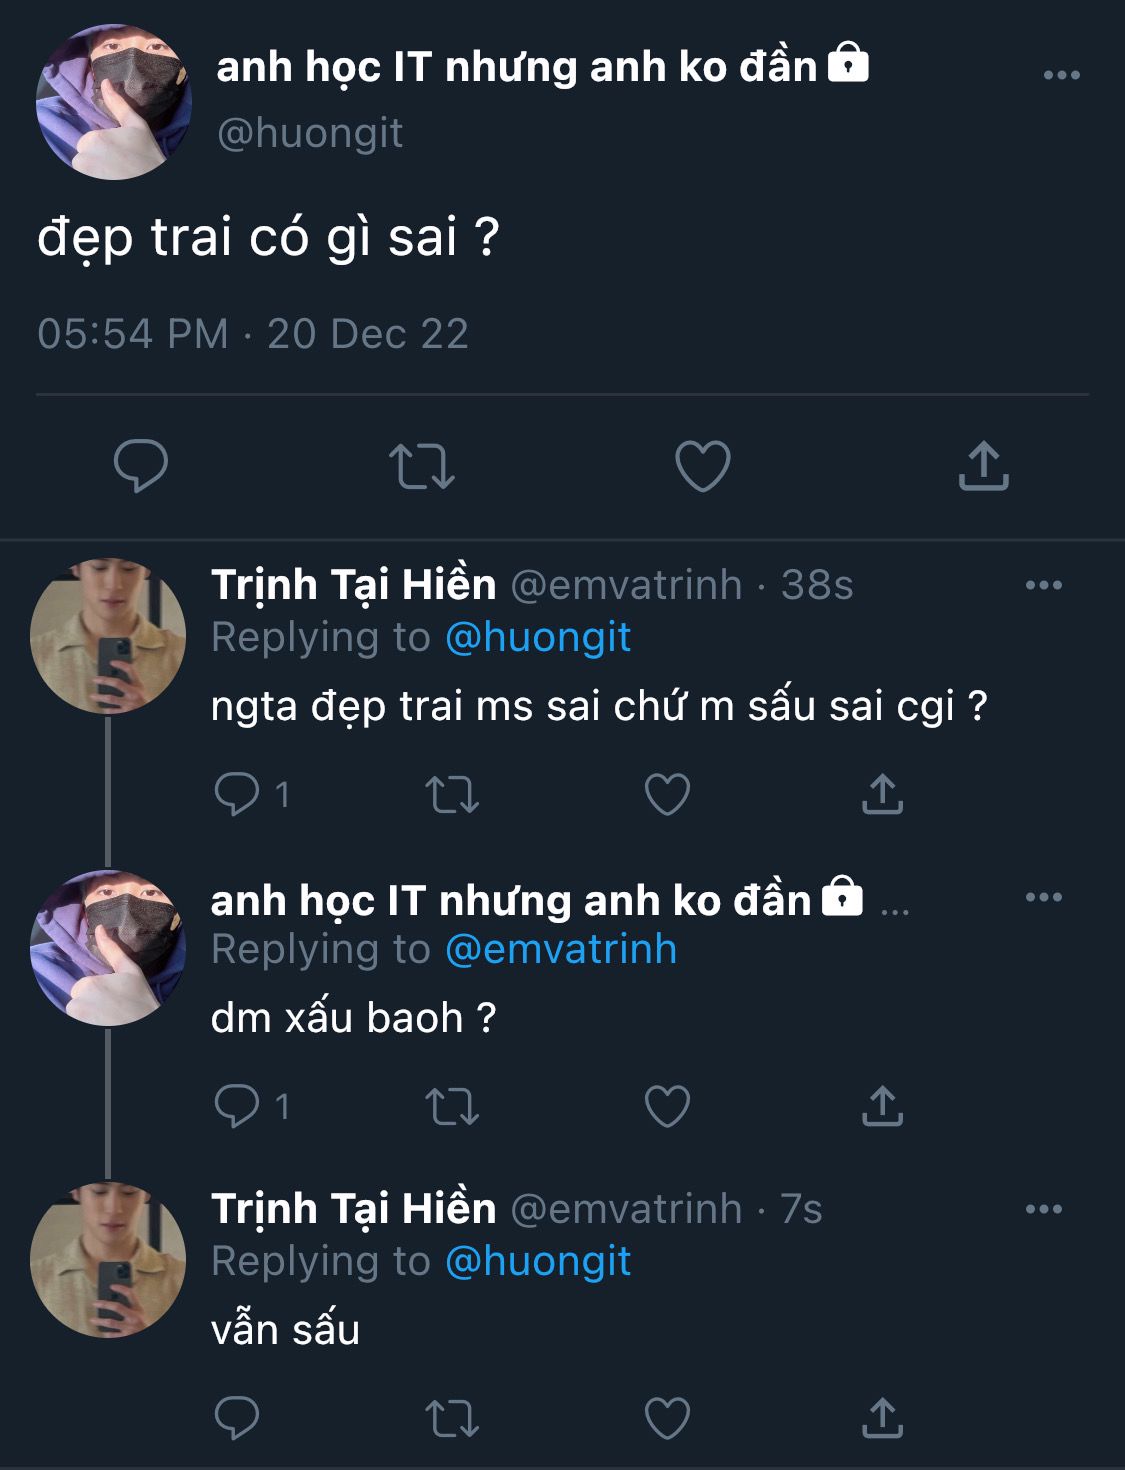This screenshot has height=1470, width=1125.
Task: Reply to the main tweet
Action: click(141, 466)
